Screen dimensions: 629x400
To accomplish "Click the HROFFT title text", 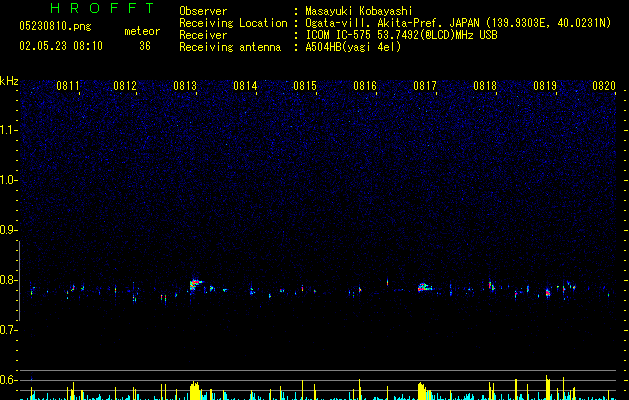I will (103, 8).
